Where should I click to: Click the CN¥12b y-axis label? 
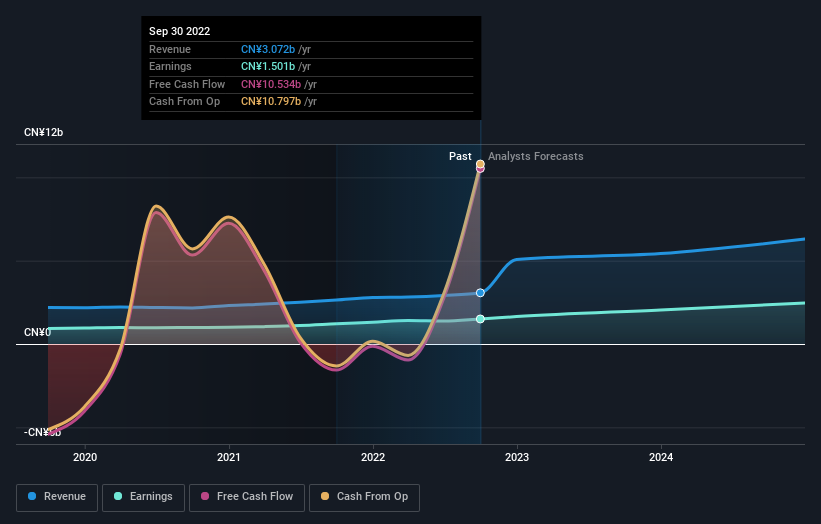(43, 132)
